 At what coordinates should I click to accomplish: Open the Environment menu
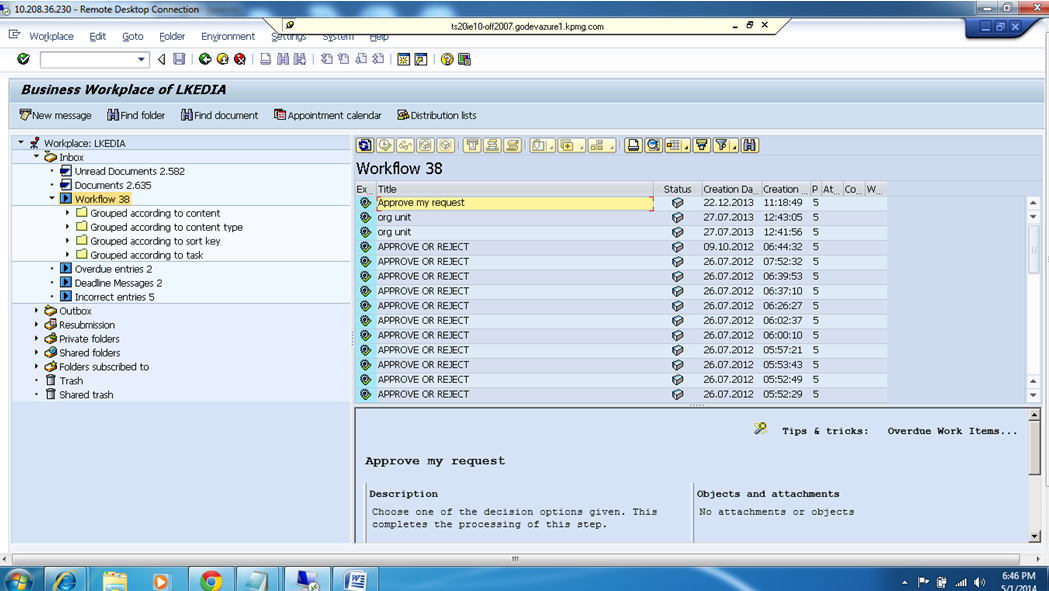227,36
